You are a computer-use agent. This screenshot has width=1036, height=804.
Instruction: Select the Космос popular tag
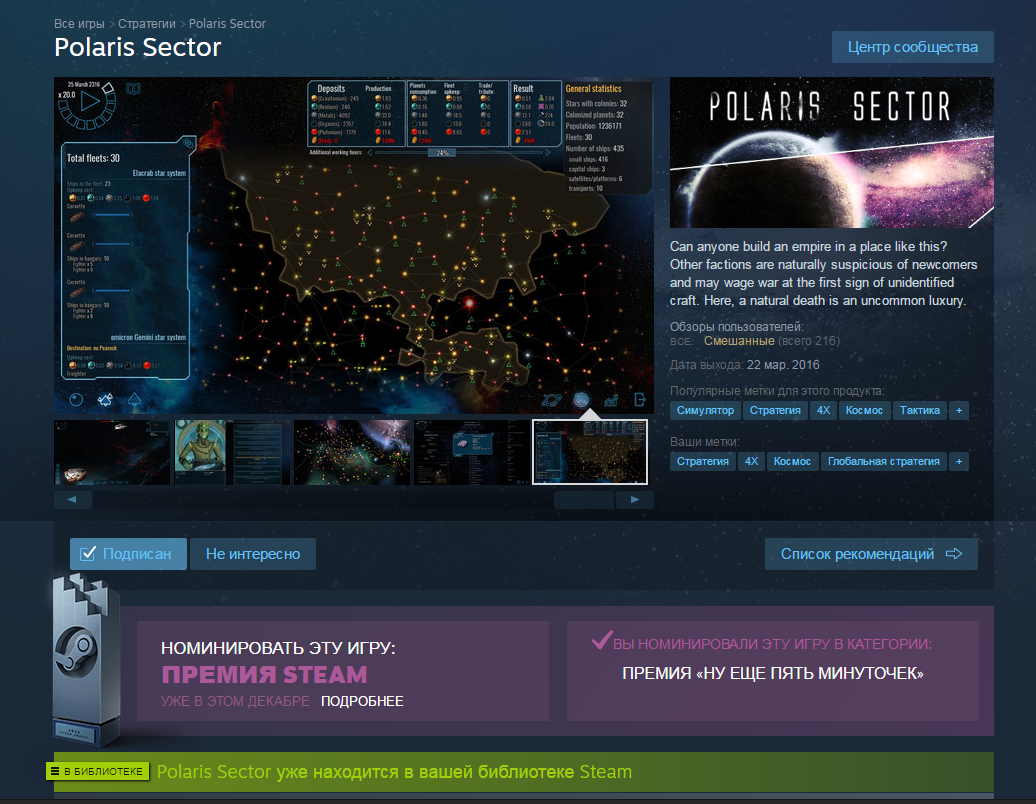[864, 410]
